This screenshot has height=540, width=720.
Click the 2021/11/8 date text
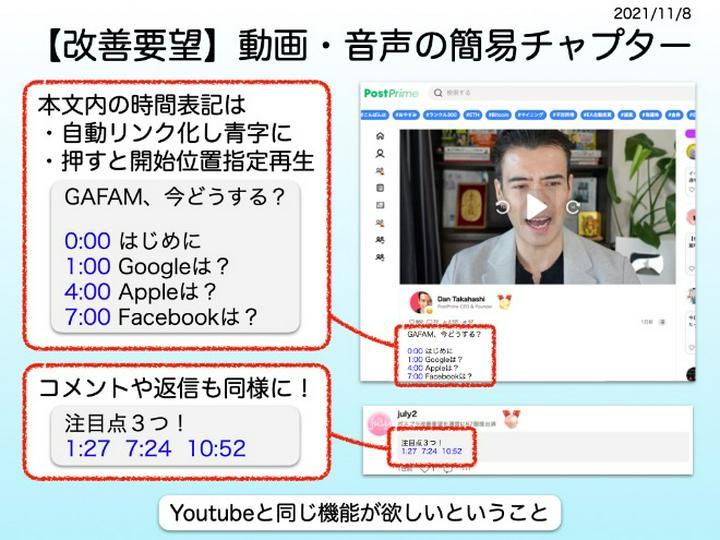652,13
